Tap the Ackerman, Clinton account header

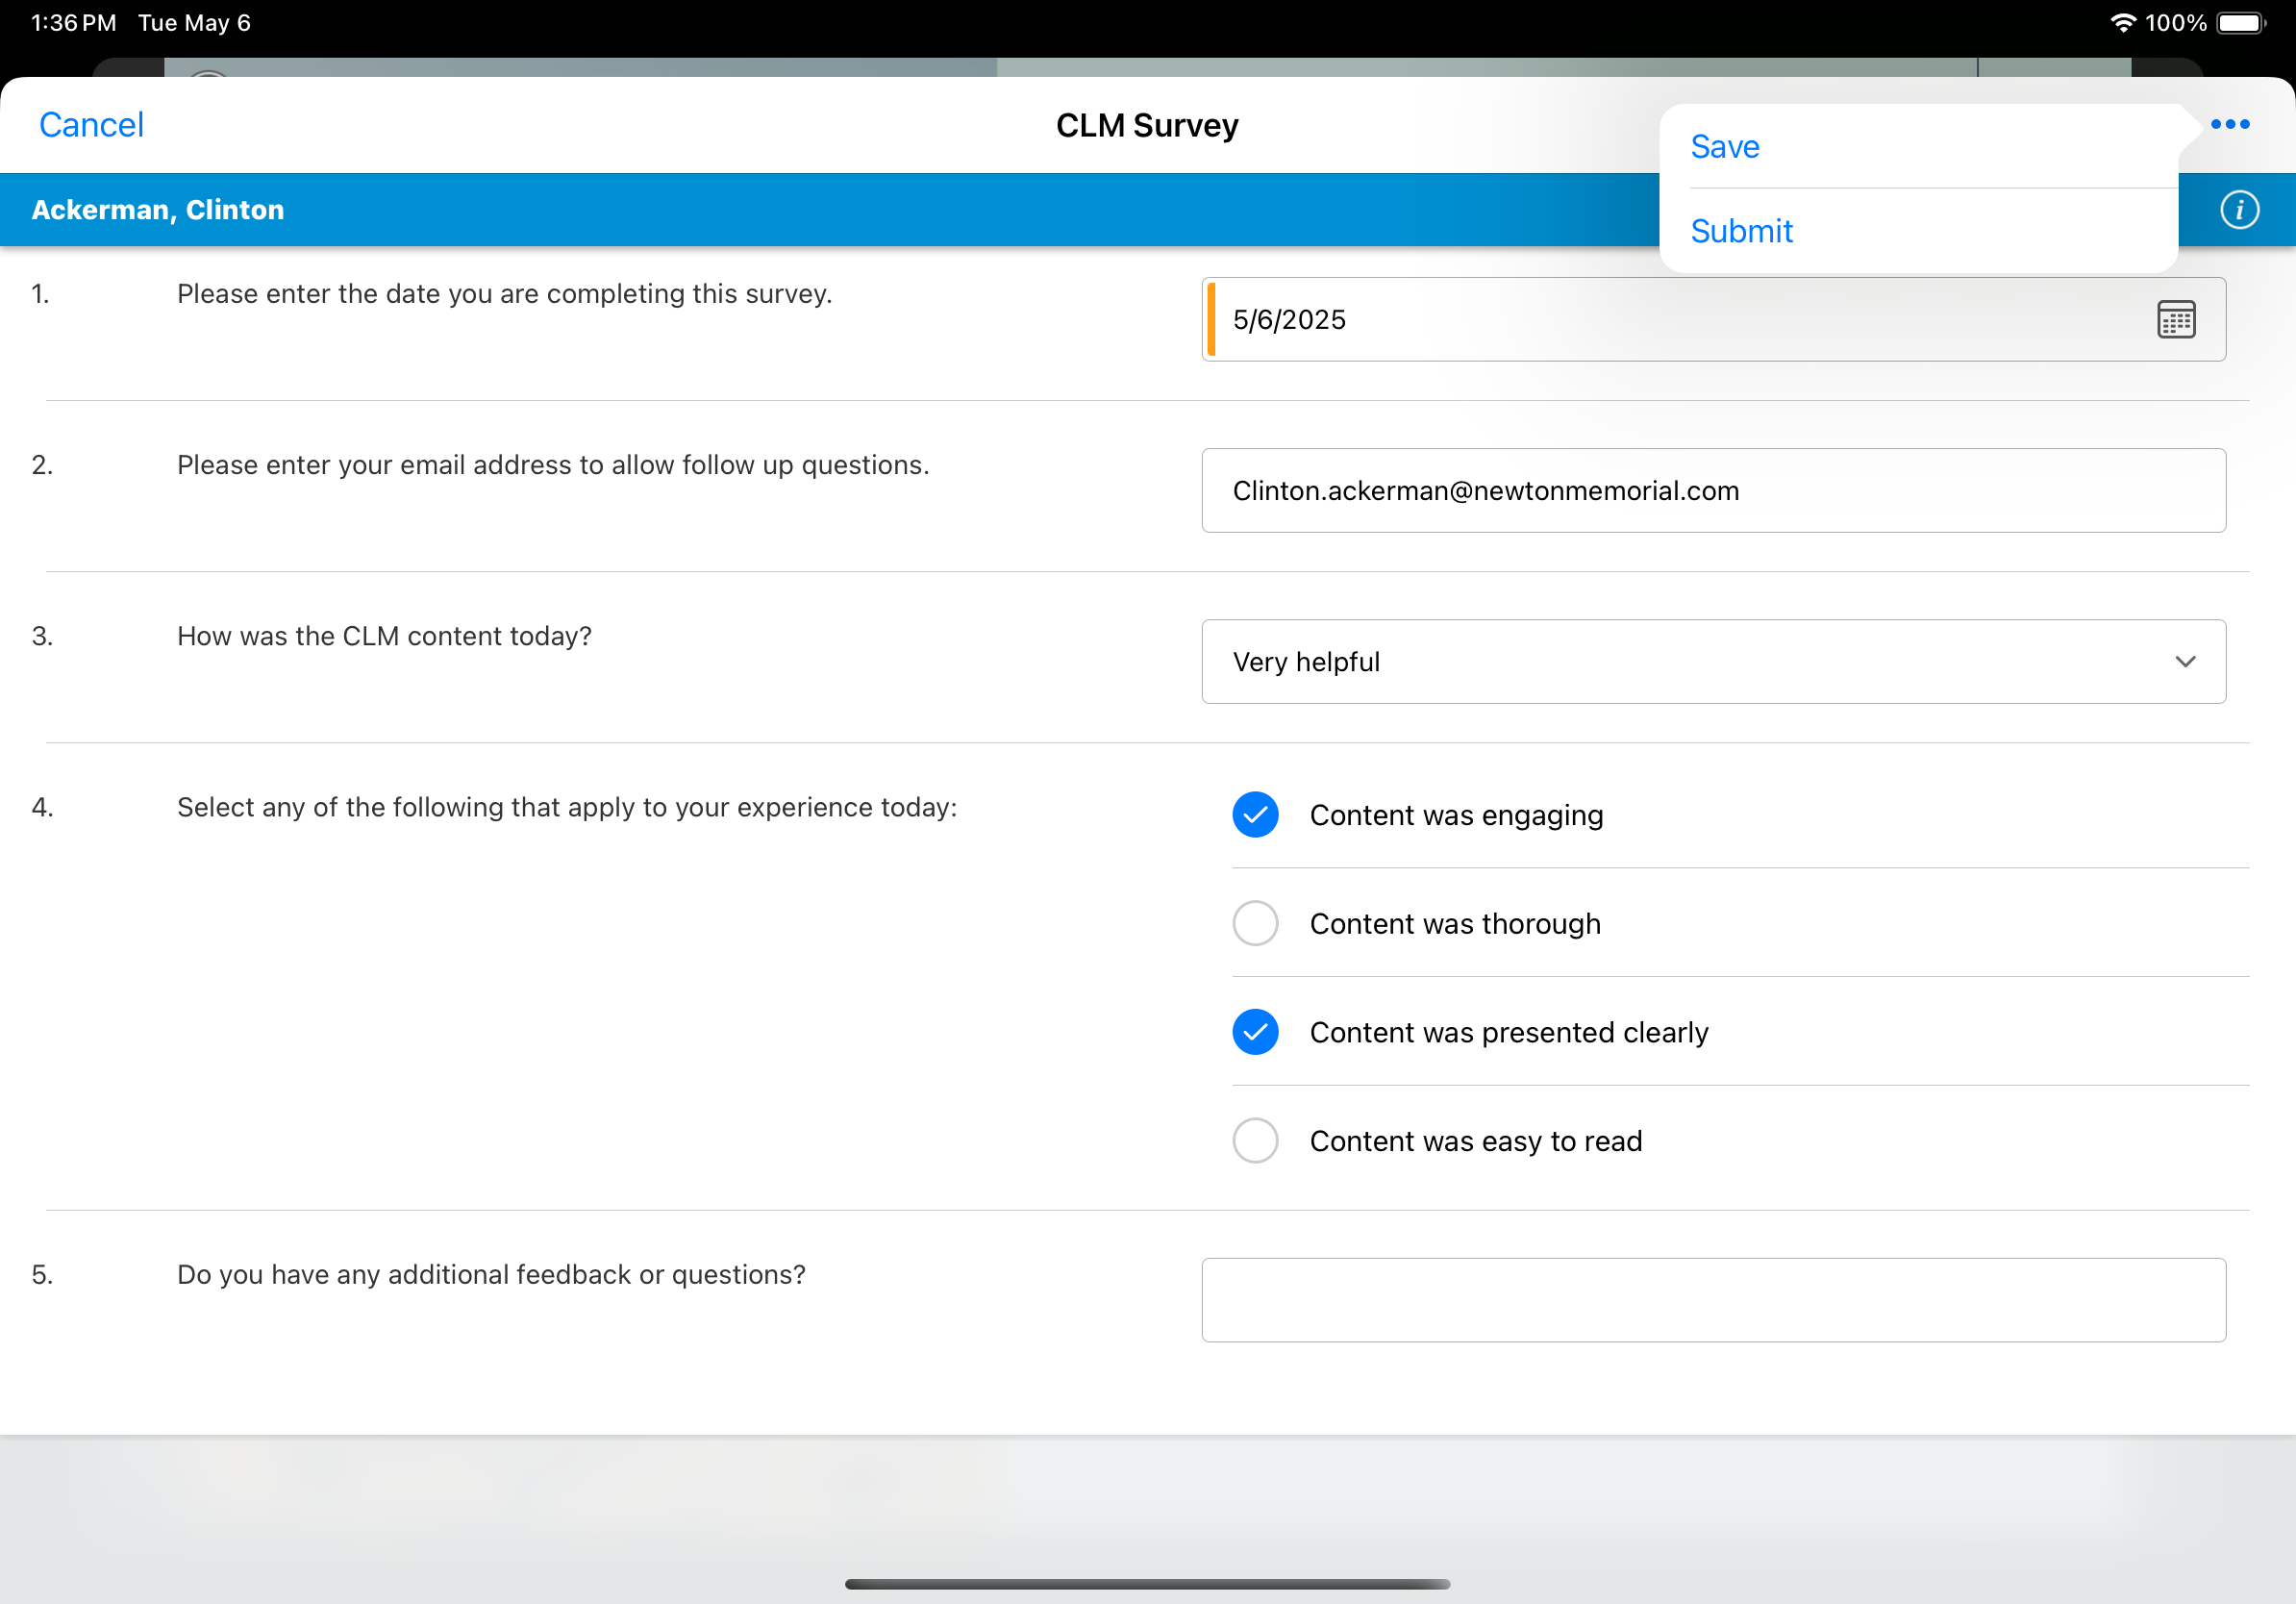(158, 210)
